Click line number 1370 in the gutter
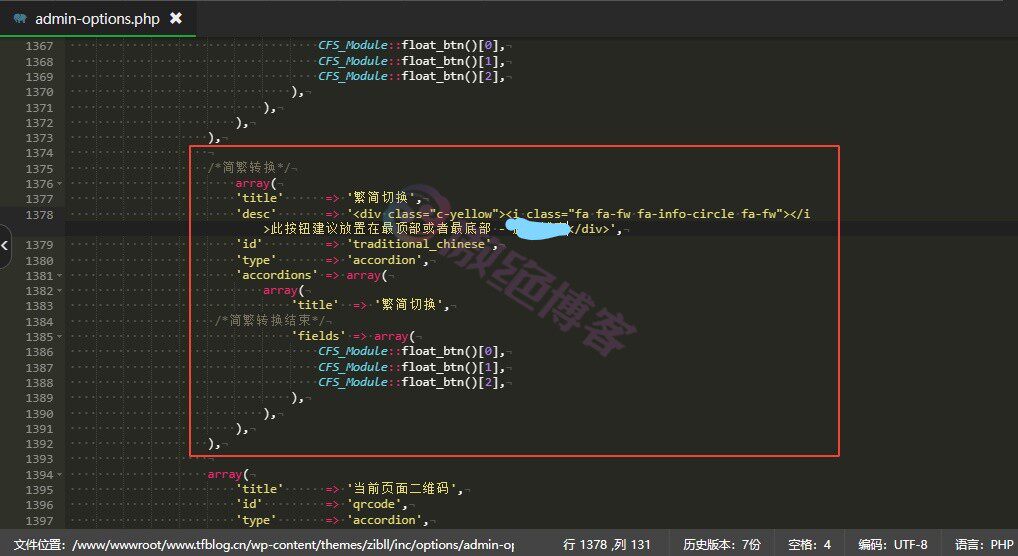The image size is (1018, 556). 40,92
